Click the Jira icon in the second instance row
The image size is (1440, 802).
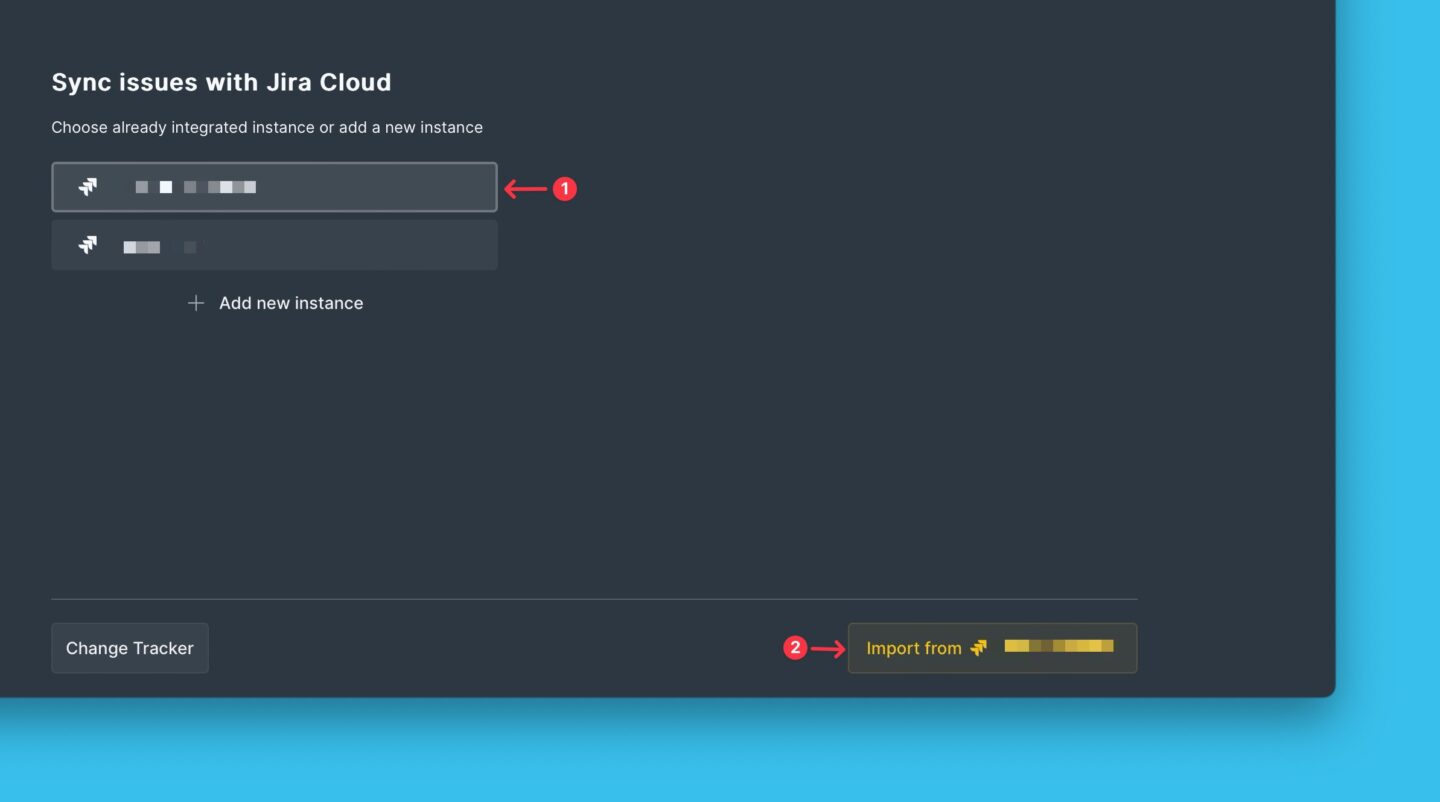point(88,245)
